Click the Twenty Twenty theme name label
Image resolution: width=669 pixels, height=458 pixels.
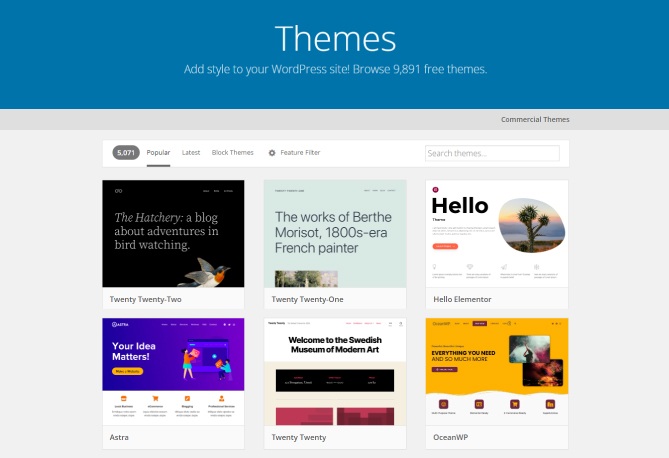pos(299,437)
